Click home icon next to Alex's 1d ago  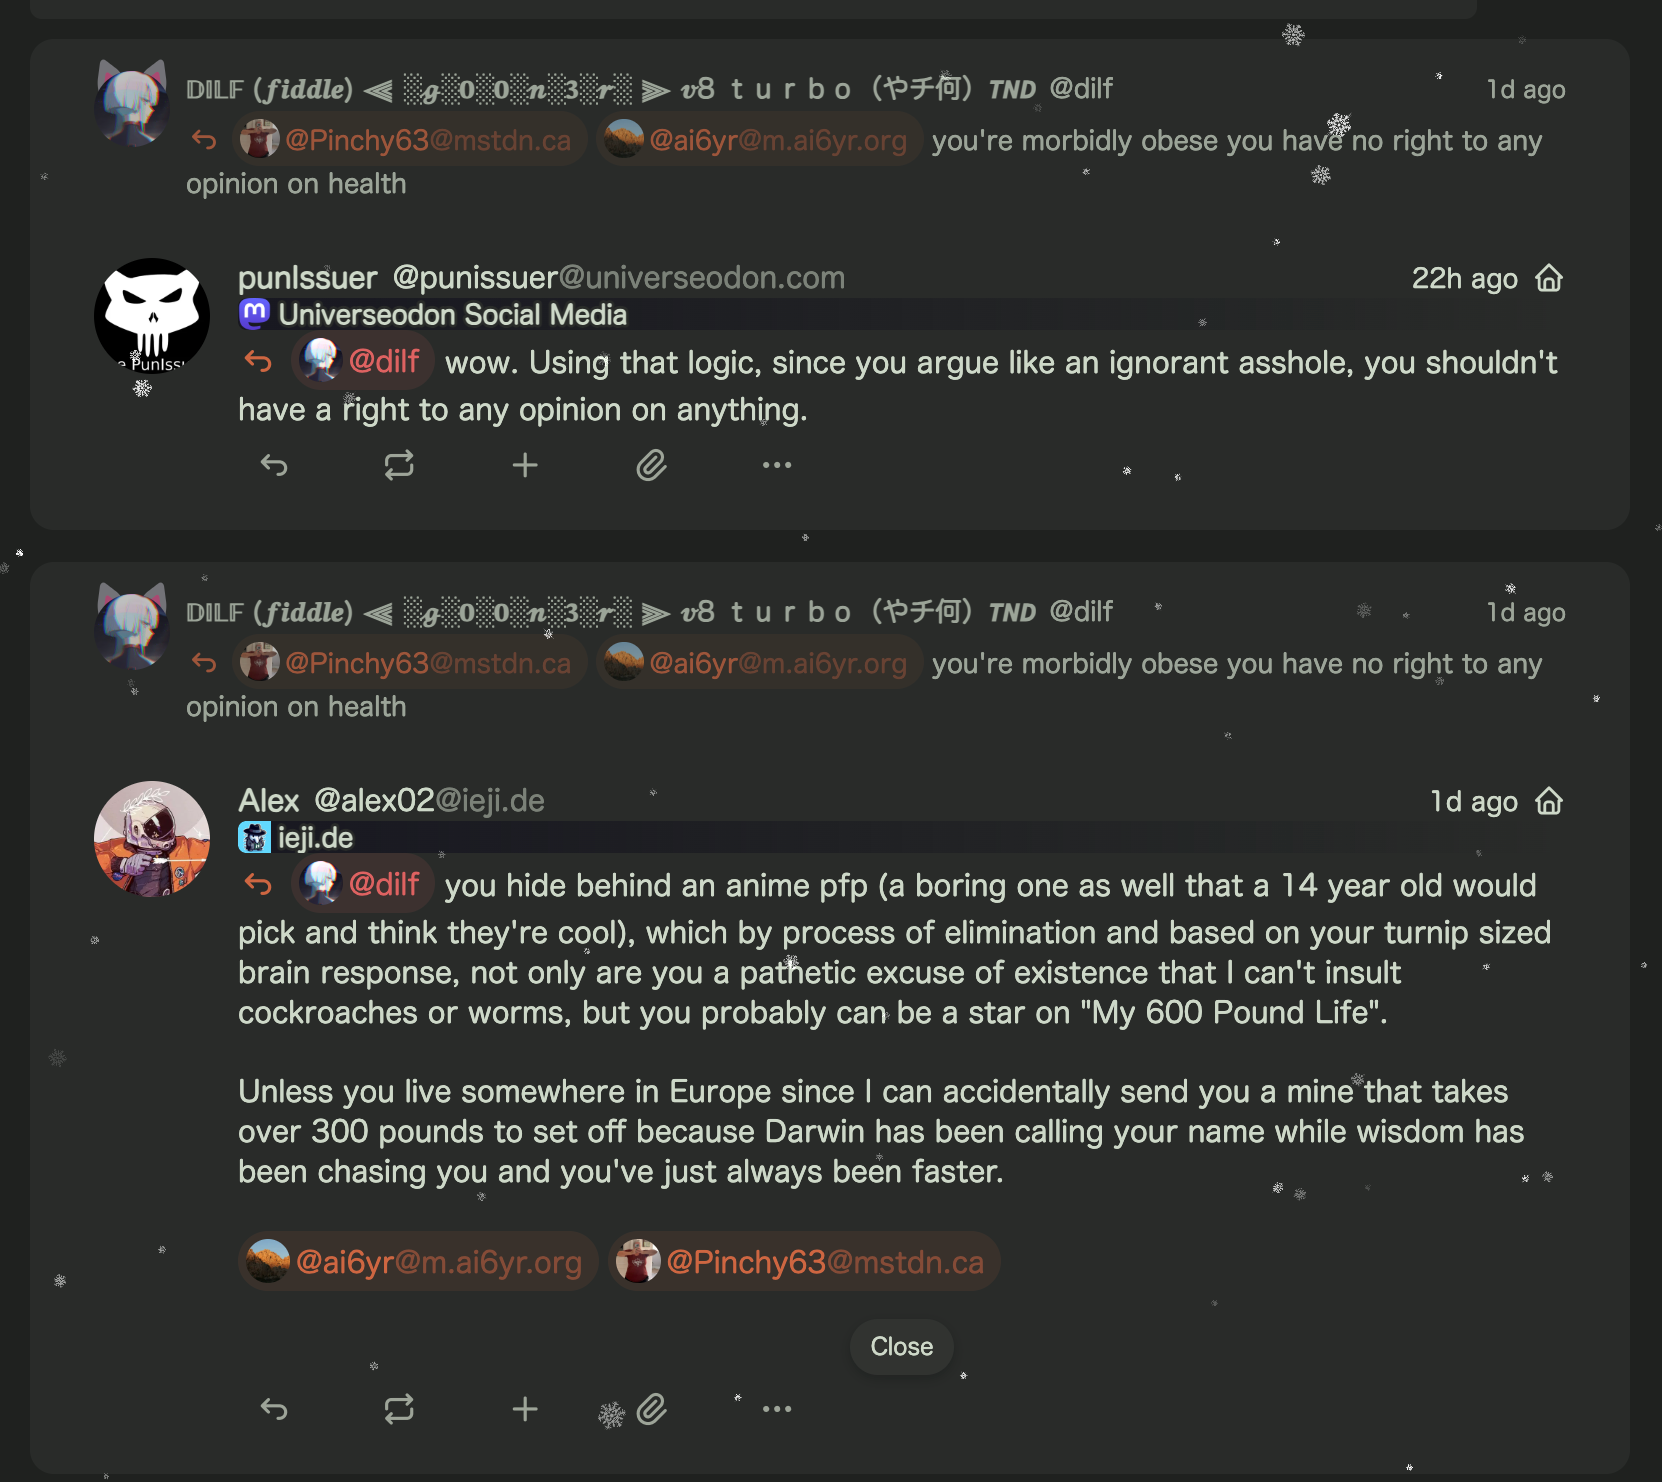tap(1549, 801)
